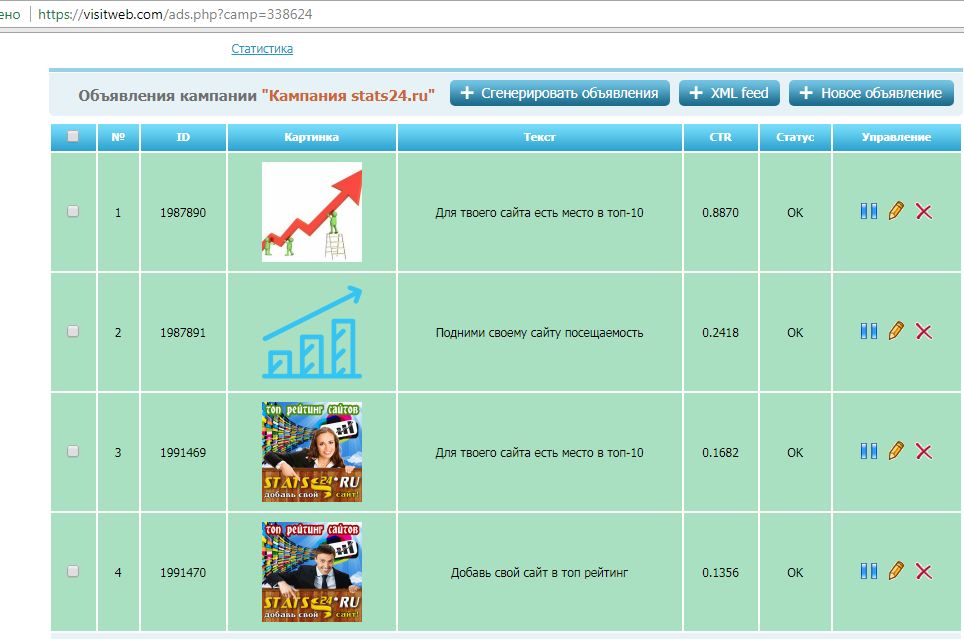Pause ad 1991470 with the pause icon

point(868,571)
